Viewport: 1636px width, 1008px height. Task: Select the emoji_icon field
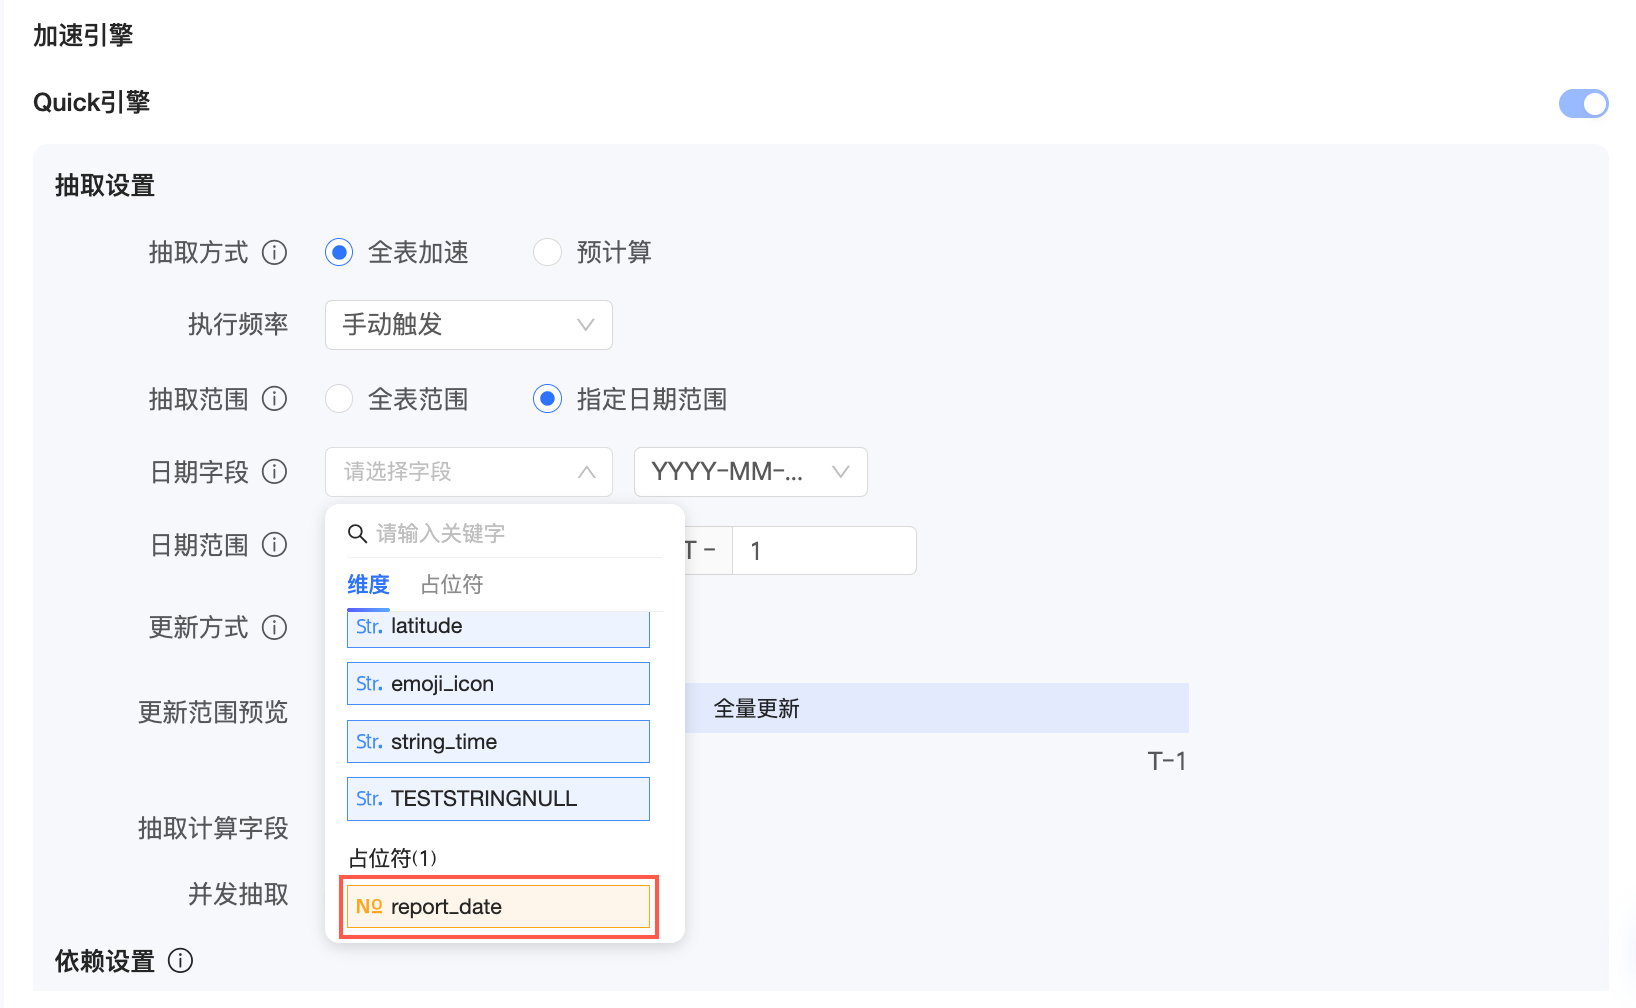pos(498,684)
